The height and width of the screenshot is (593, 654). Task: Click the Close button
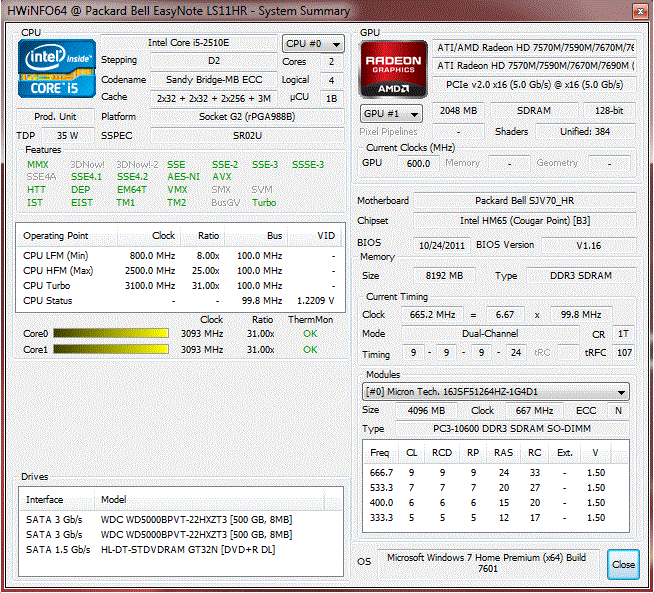click(623, 564)
